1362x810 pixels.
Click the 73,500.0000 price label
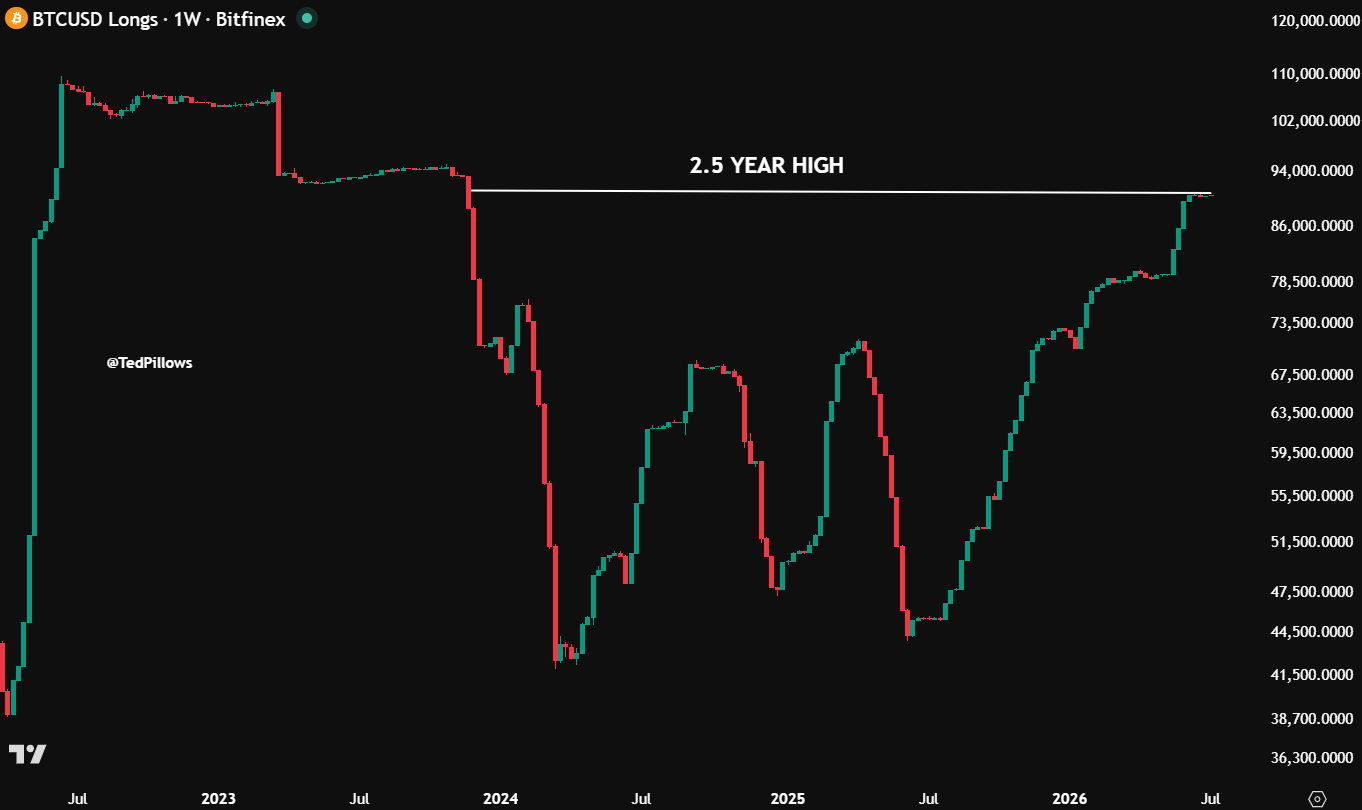1314,323
